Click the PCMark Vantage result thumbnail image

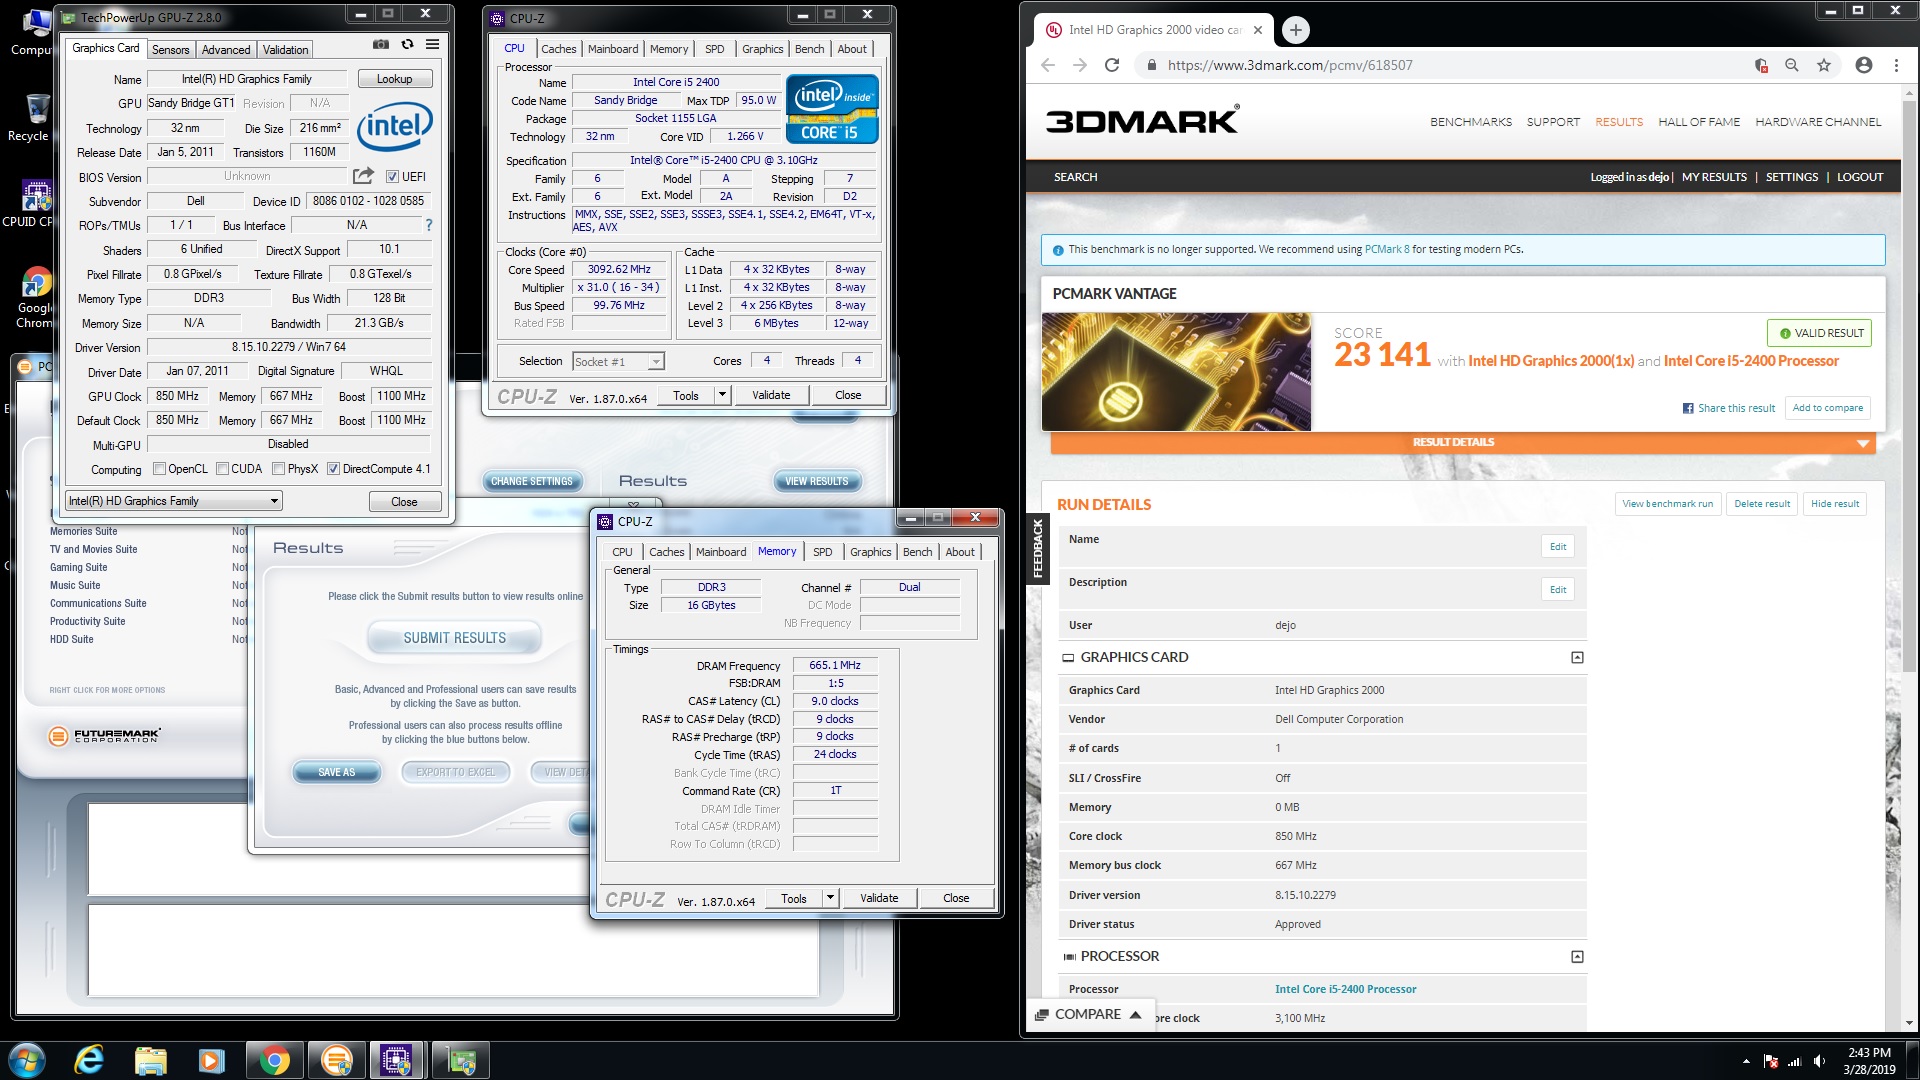pyautogui.click(x=1177, y=372)
